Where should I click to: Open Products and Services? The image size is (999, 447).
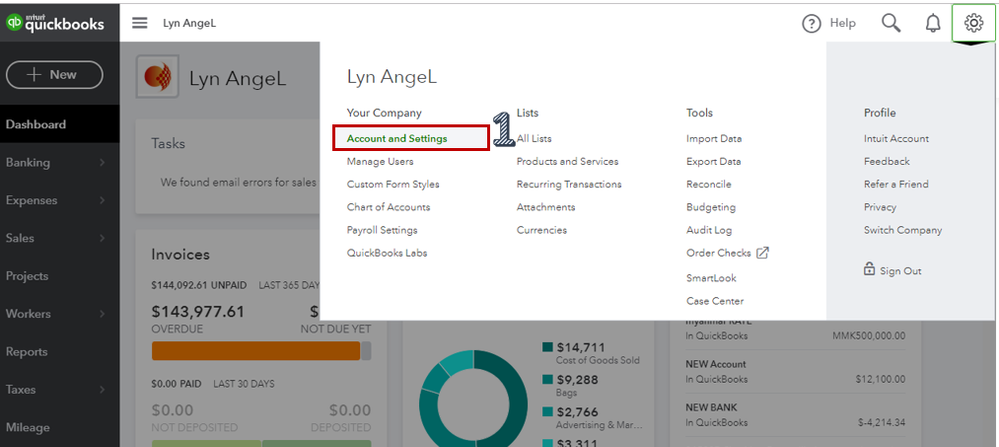coord(568,161)
